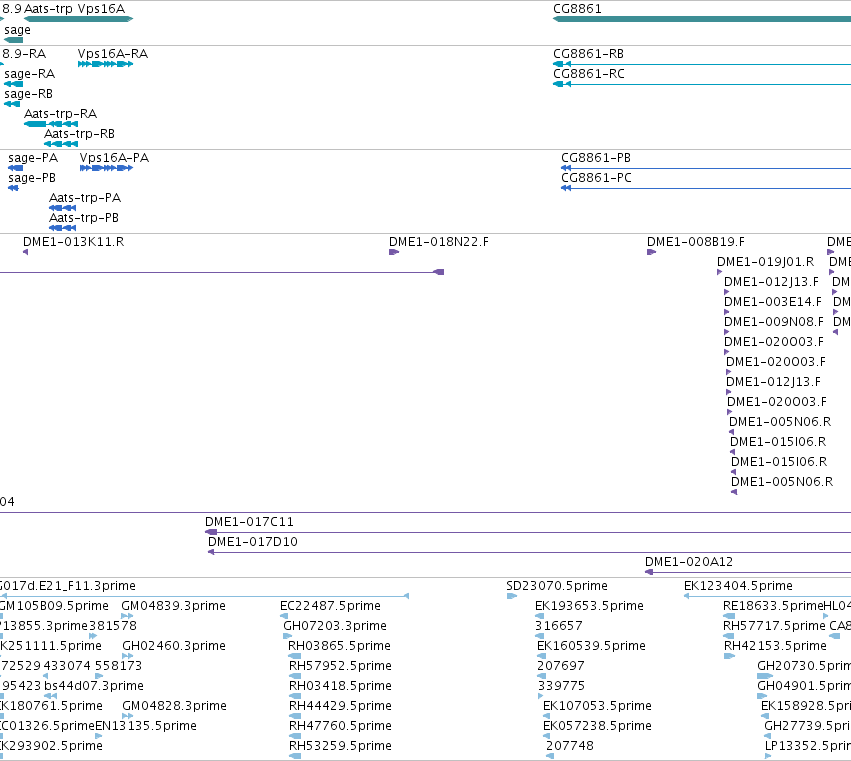Open the CG8861-PB protein label
This screenshot has width=851, height=761.
(596, 158)
